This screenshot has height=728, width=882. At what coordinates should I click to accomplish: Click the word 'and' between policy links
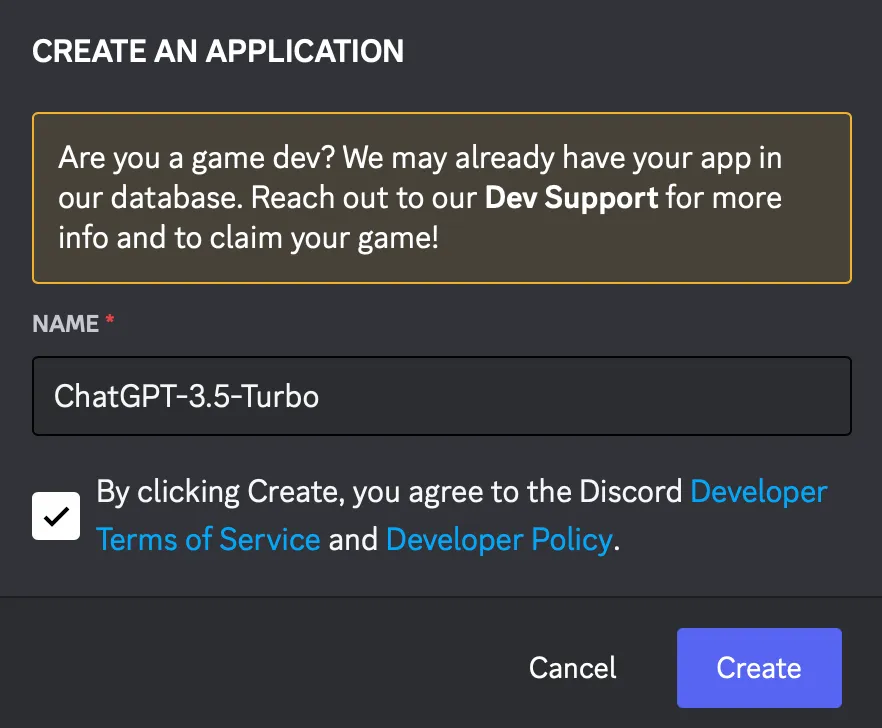353,540
